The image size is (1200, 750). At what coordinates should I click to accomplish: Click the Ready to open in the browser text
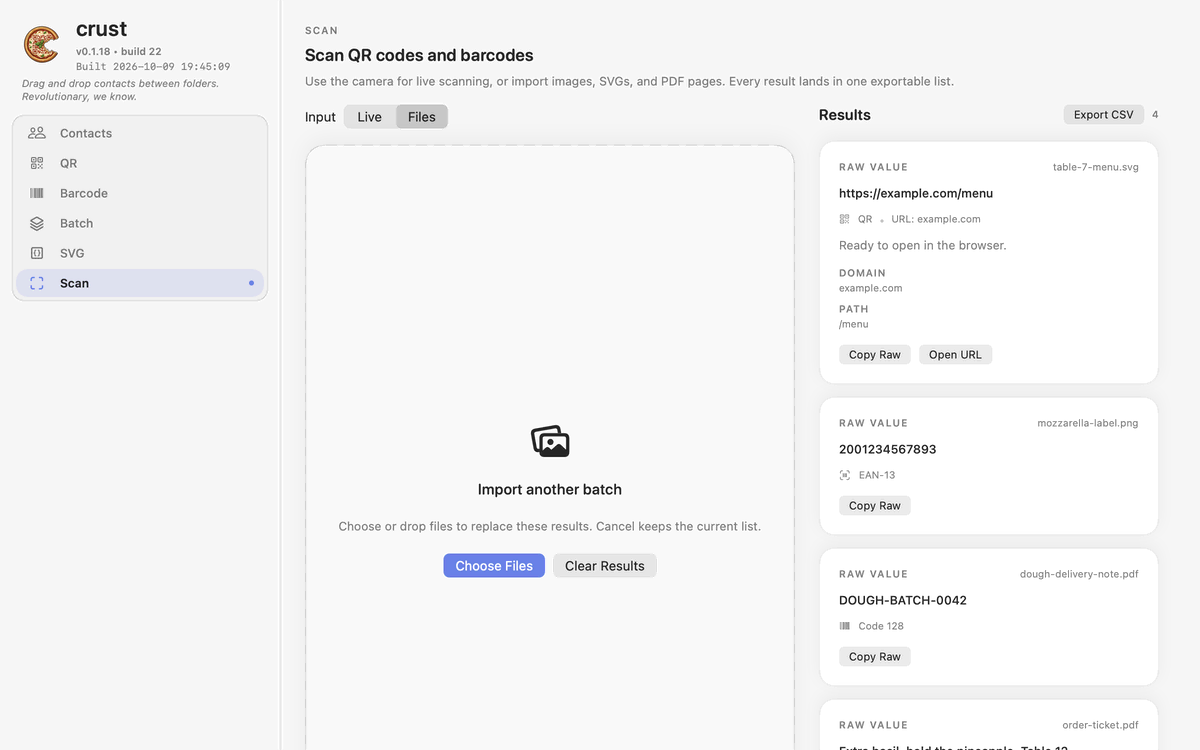[x=923, y=245]
